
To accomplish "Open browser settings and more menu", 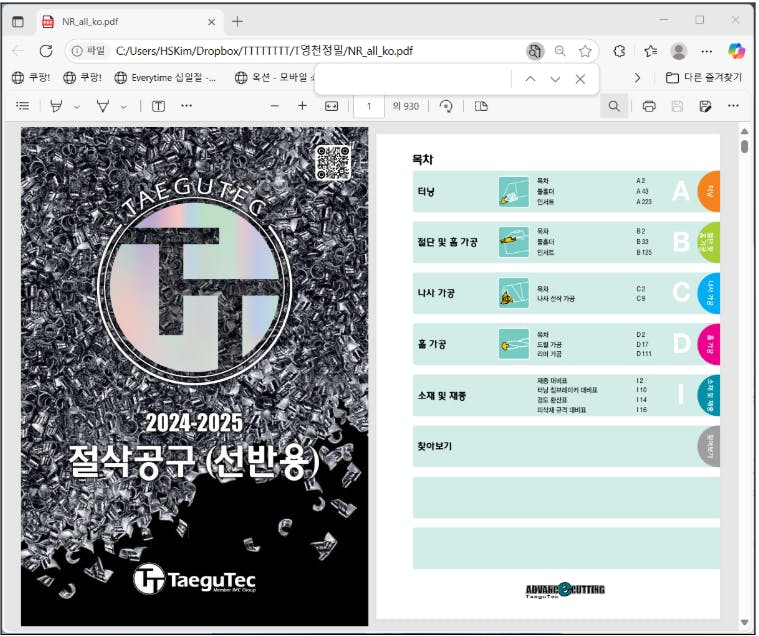I will [706, 51].
